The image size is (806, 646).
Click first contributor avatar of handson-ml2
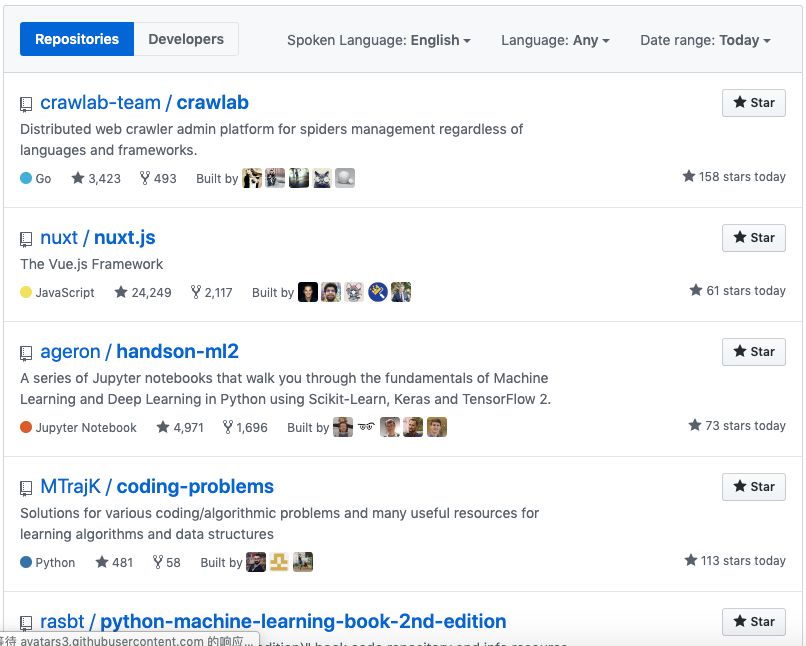click(343, 427)
